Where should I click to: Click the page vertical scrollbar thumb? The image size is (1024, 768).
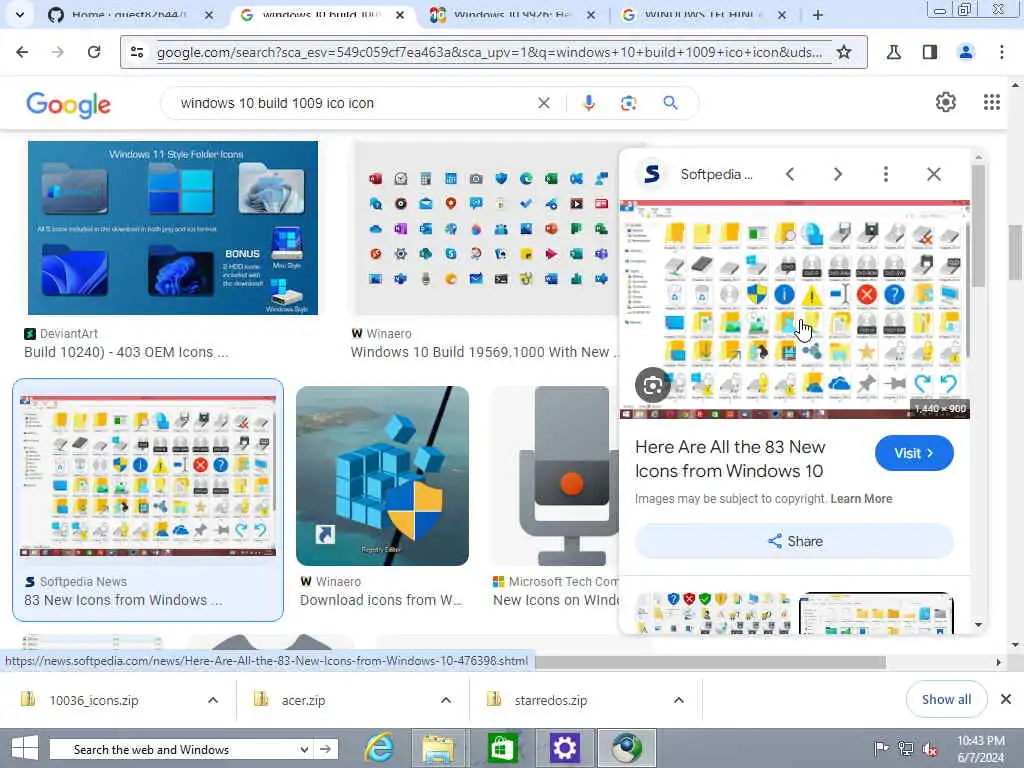(x=1015, y=252)
